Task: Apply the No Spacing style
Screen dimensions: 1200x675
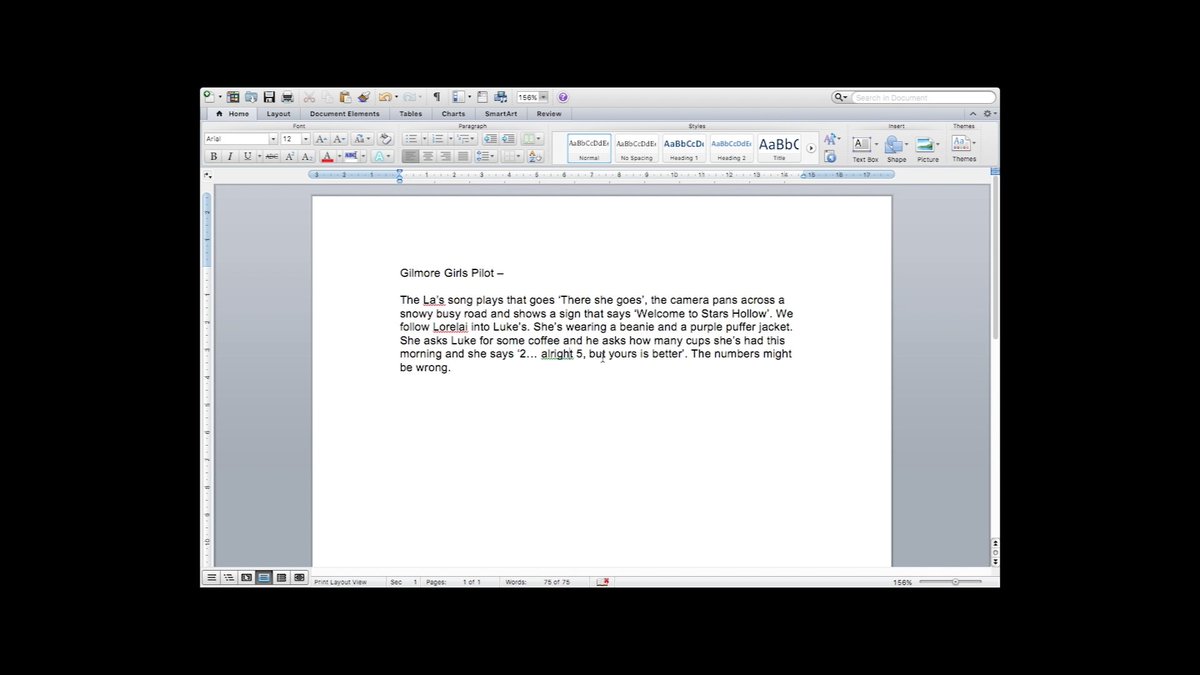Action: 636,148
